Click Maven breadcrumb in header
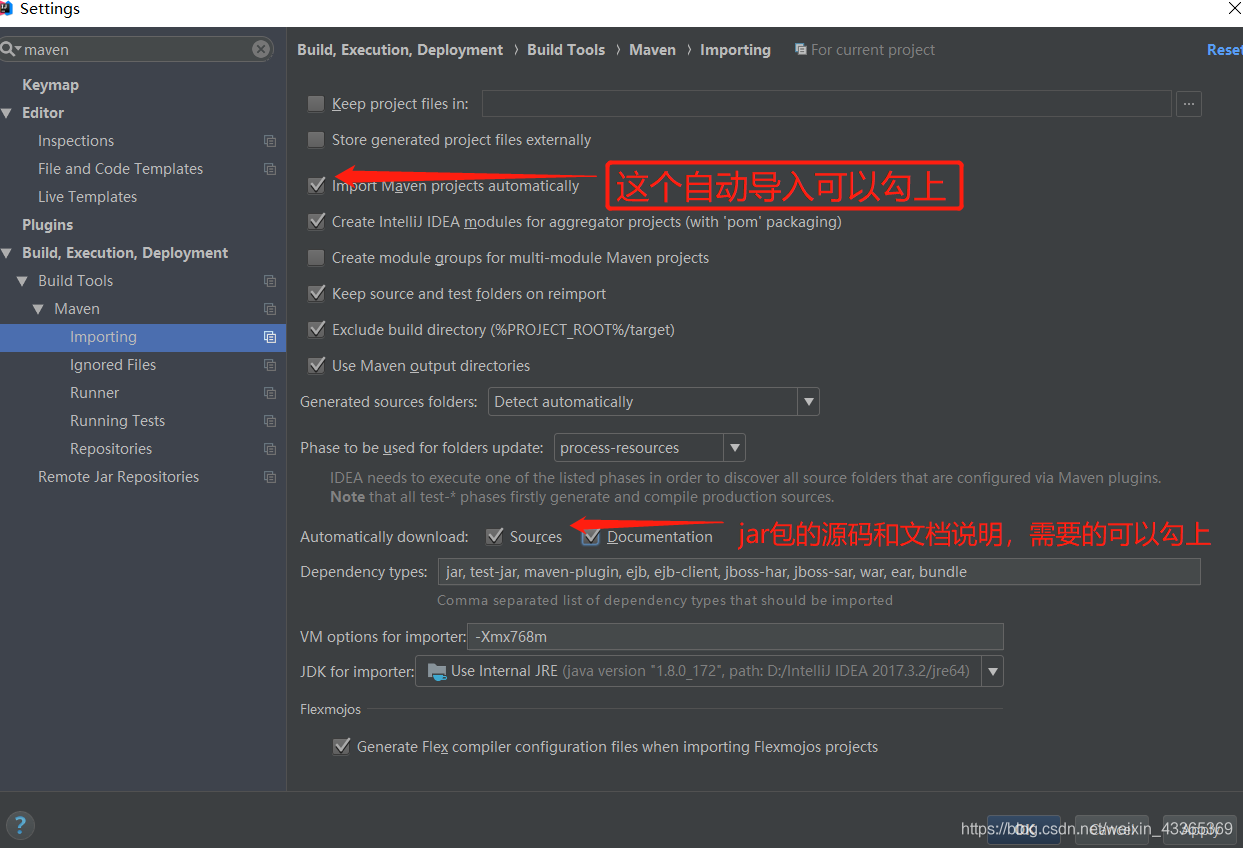 pos(652,50)
